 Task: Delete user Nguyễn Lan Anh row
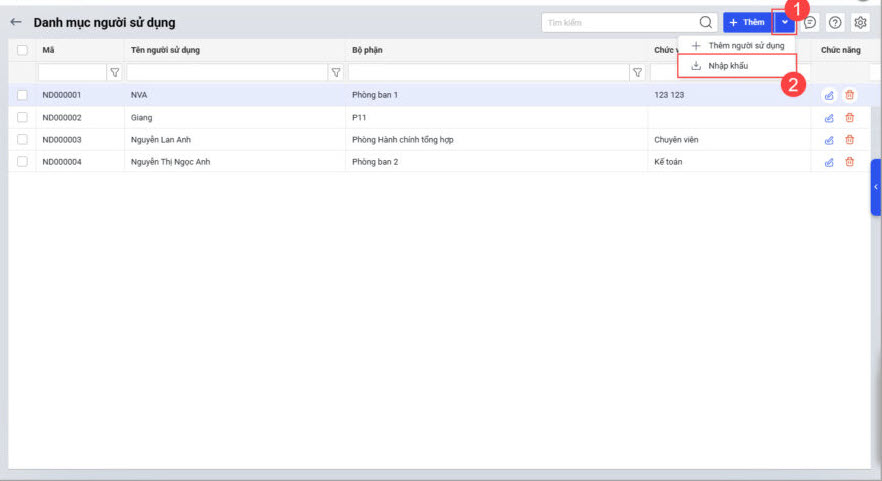(850, 140)
